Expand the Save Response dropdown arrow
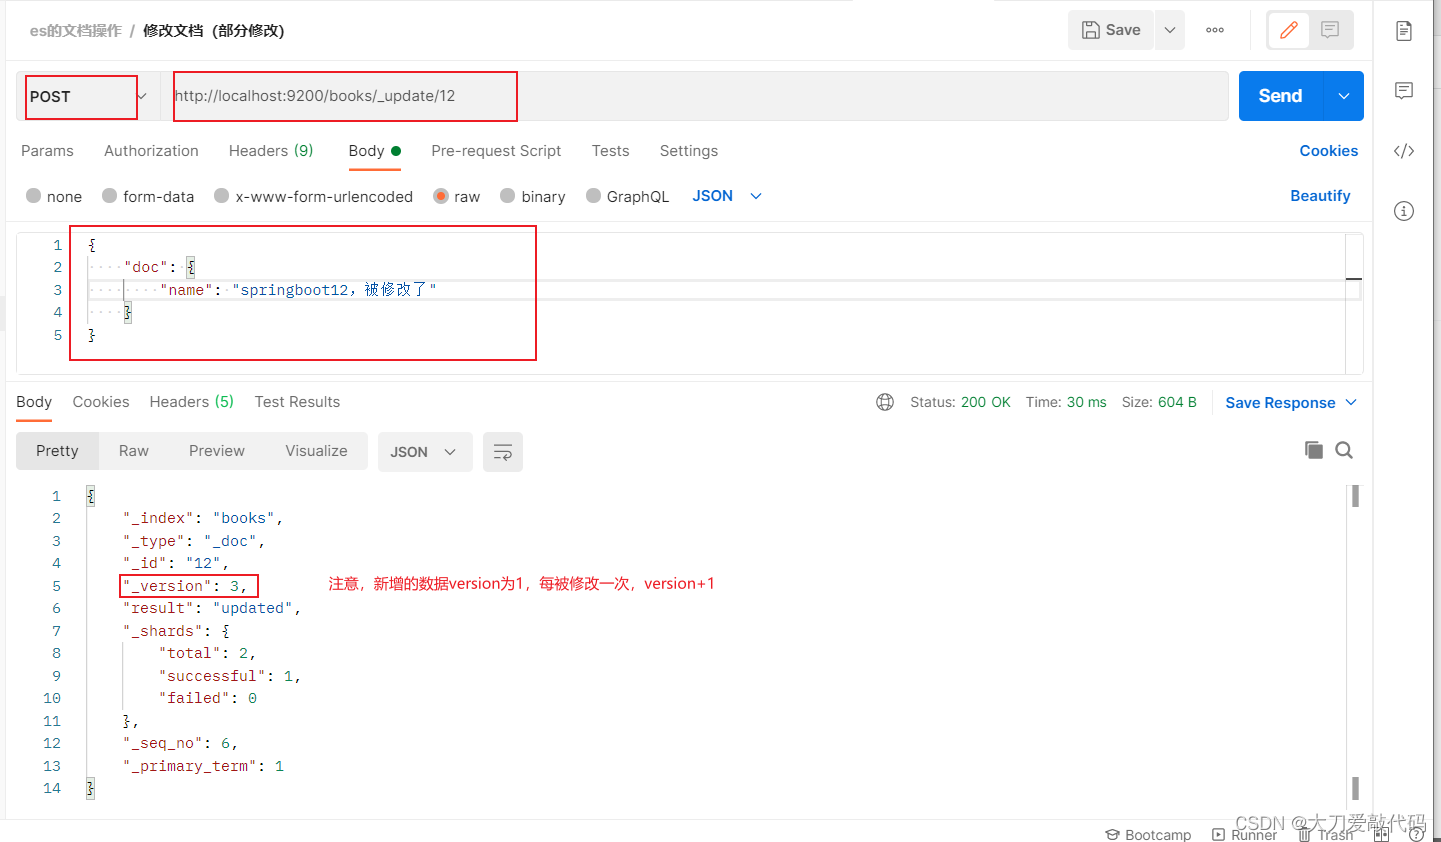Image resolution: width=1441 pixels, height=842 pixels. click(x=1351, y=402)
